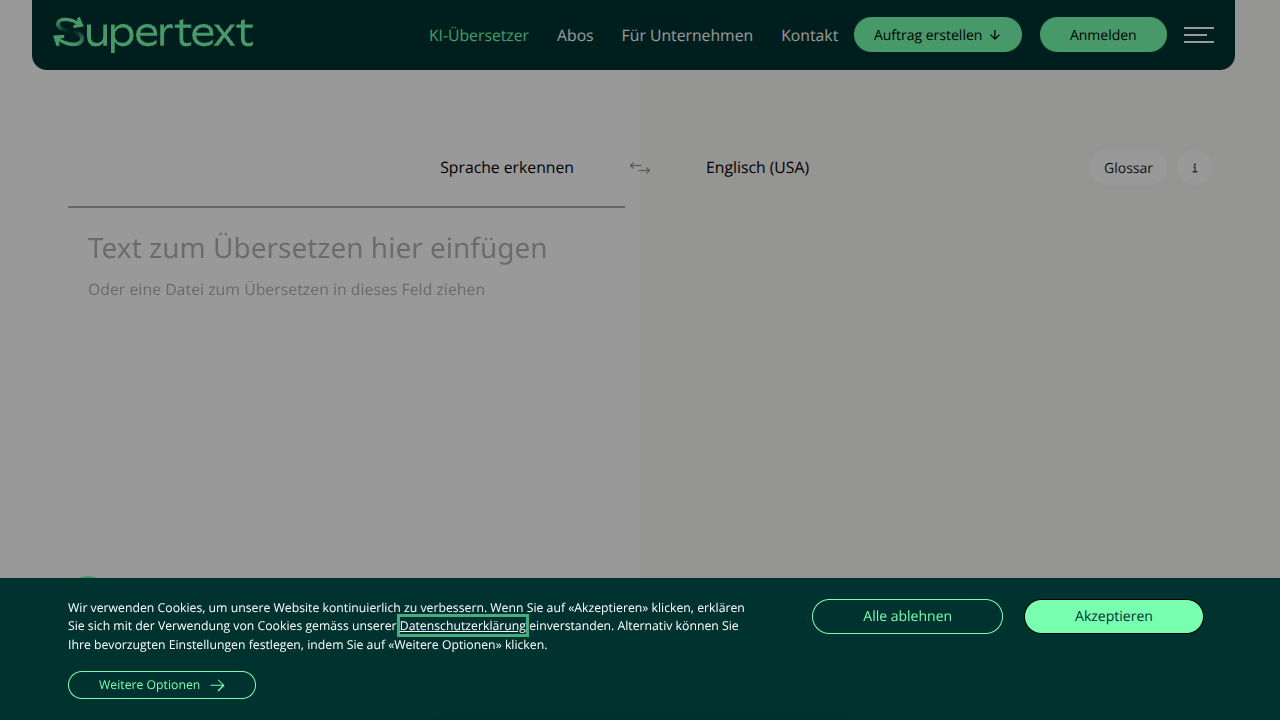Click the Alle ablehnen cookie button
This screenshot has width=1280, height=720.
coord(907,616)
